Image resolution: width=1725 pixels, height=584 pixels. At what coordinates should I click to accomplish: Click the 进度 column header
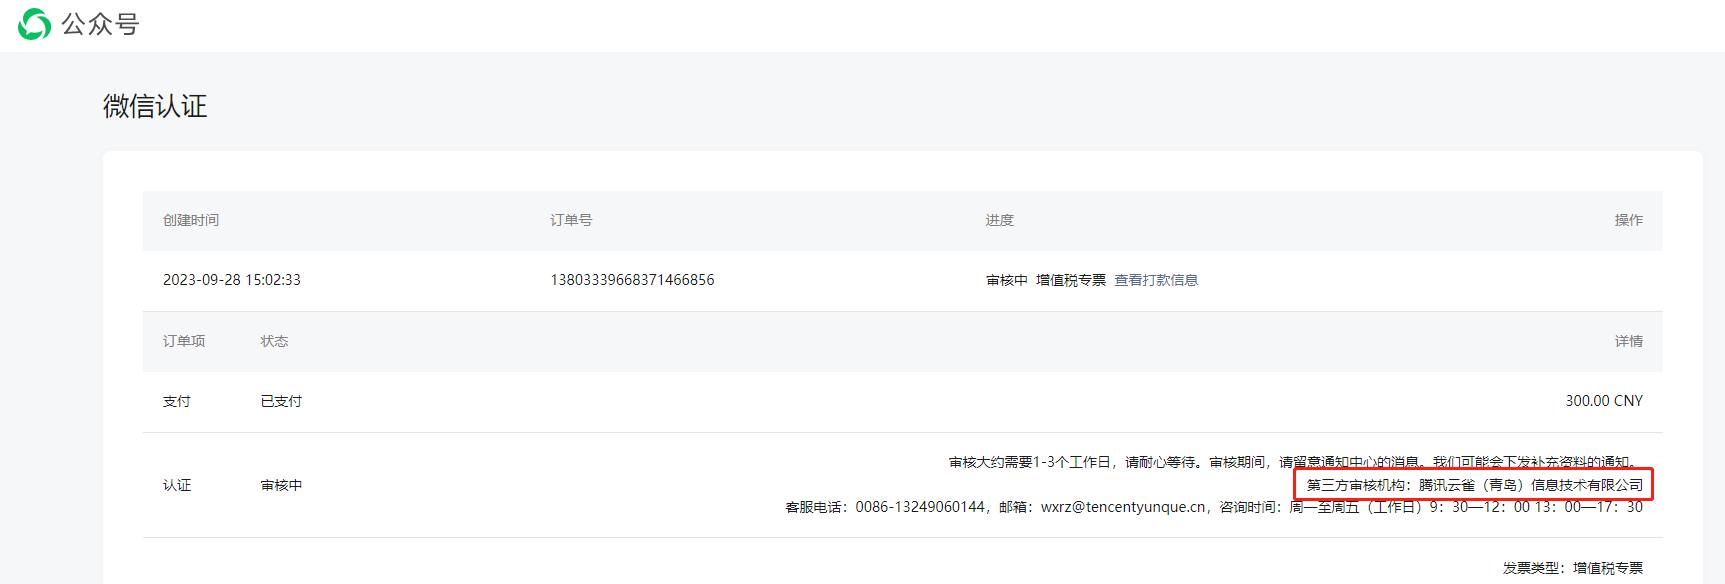pyautogui.click(x=1000, y=220)
